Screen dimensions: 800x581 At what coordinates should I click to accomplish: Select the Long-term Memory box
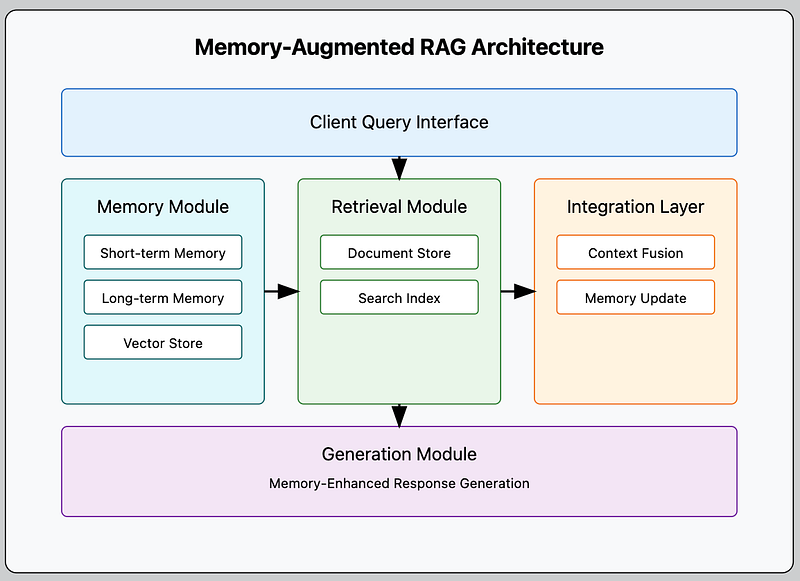[x=163, y=297]
